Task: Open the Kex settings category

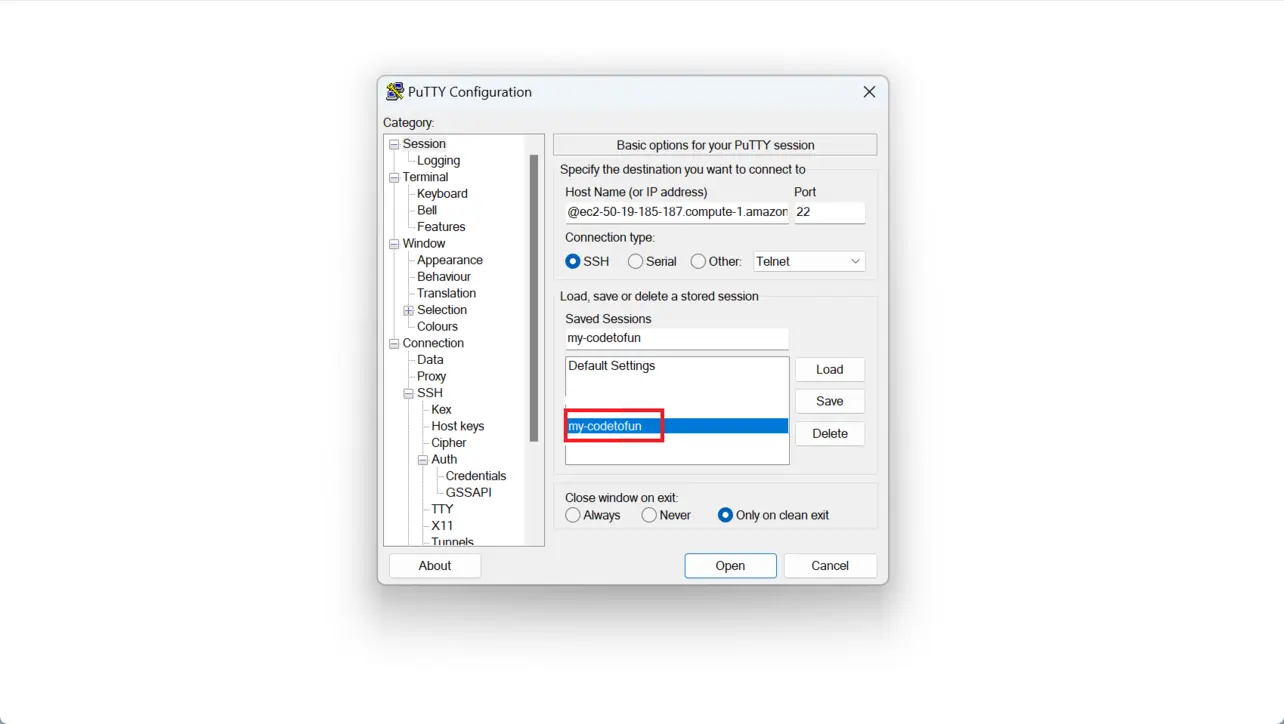Action: [x=441, y=410]
